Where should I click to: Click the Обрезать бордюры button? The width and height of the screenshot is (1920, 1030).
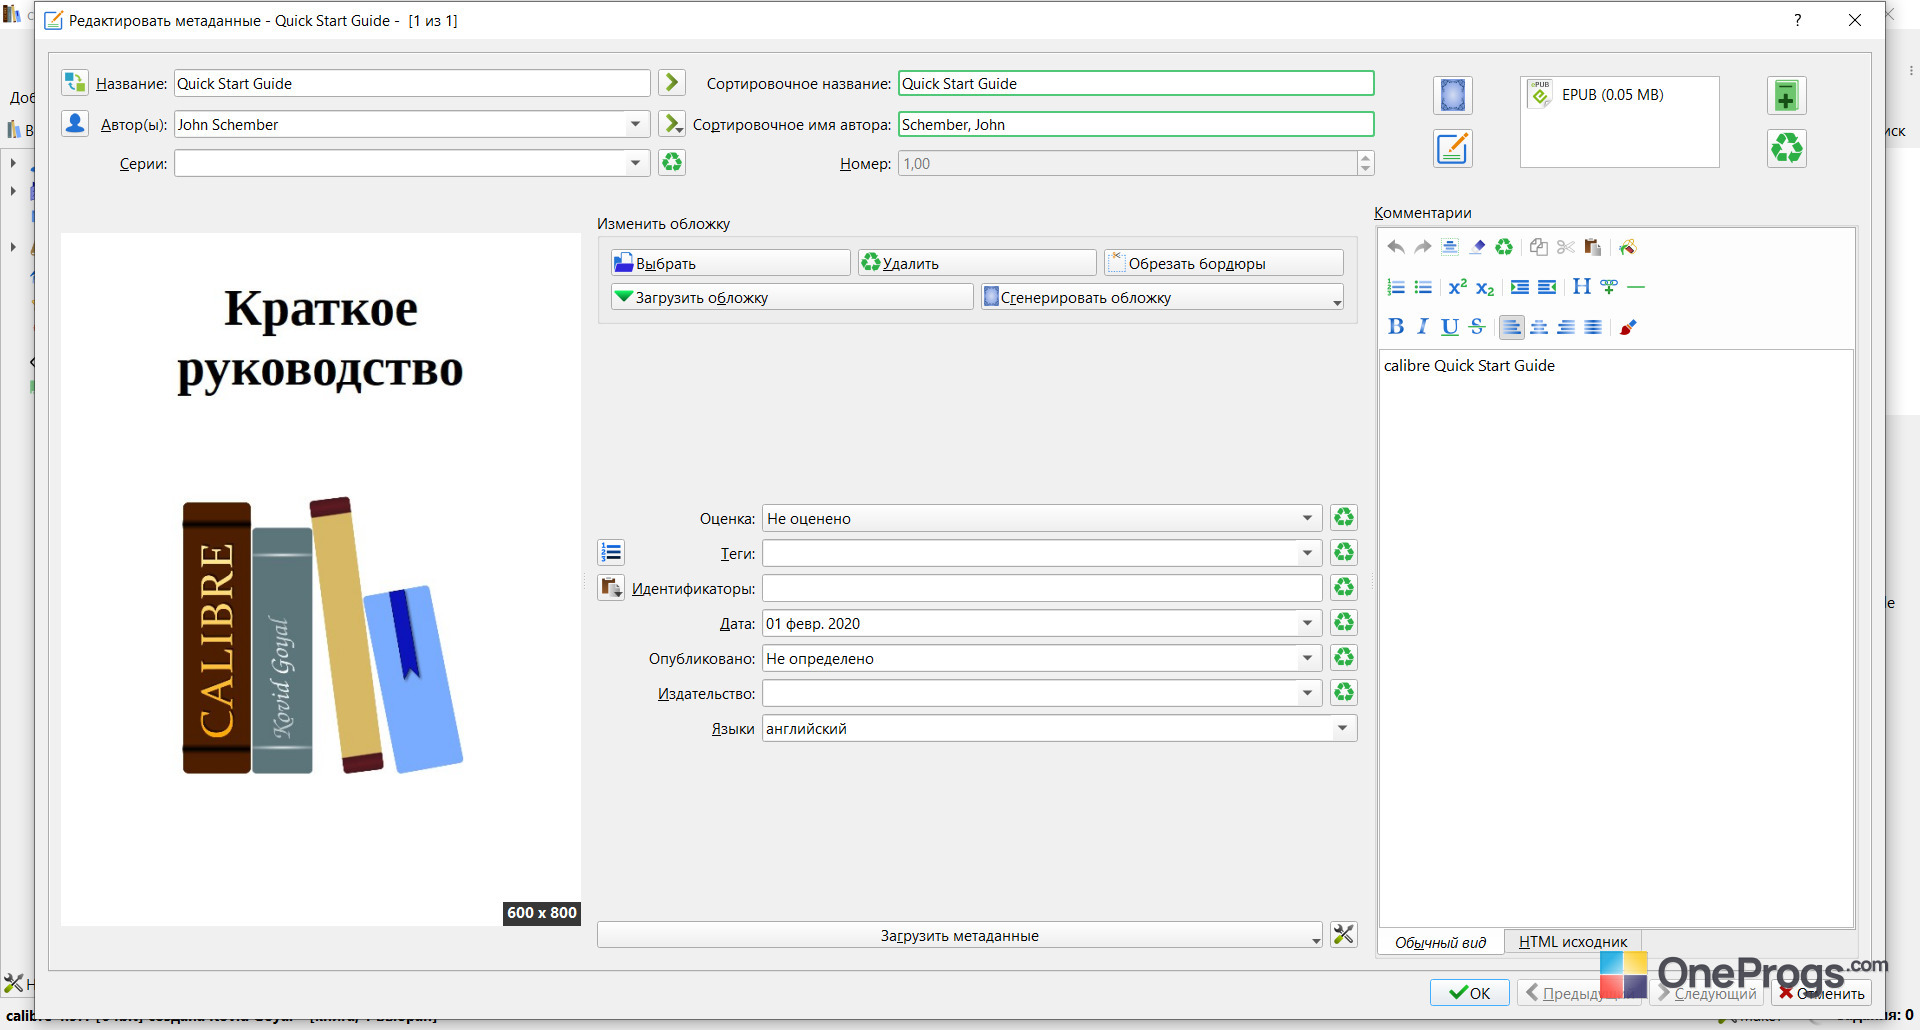[x=1224, y=263]
